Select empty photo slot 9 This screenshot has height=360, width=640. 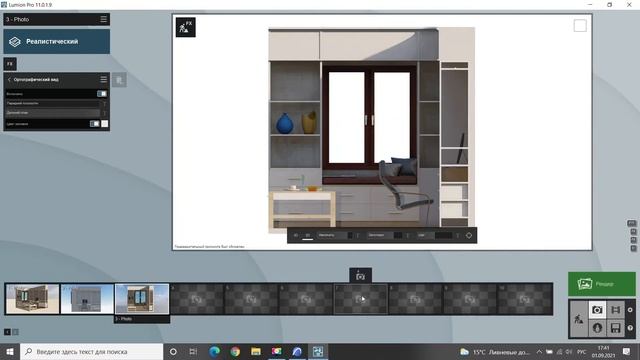coord(470,299)
